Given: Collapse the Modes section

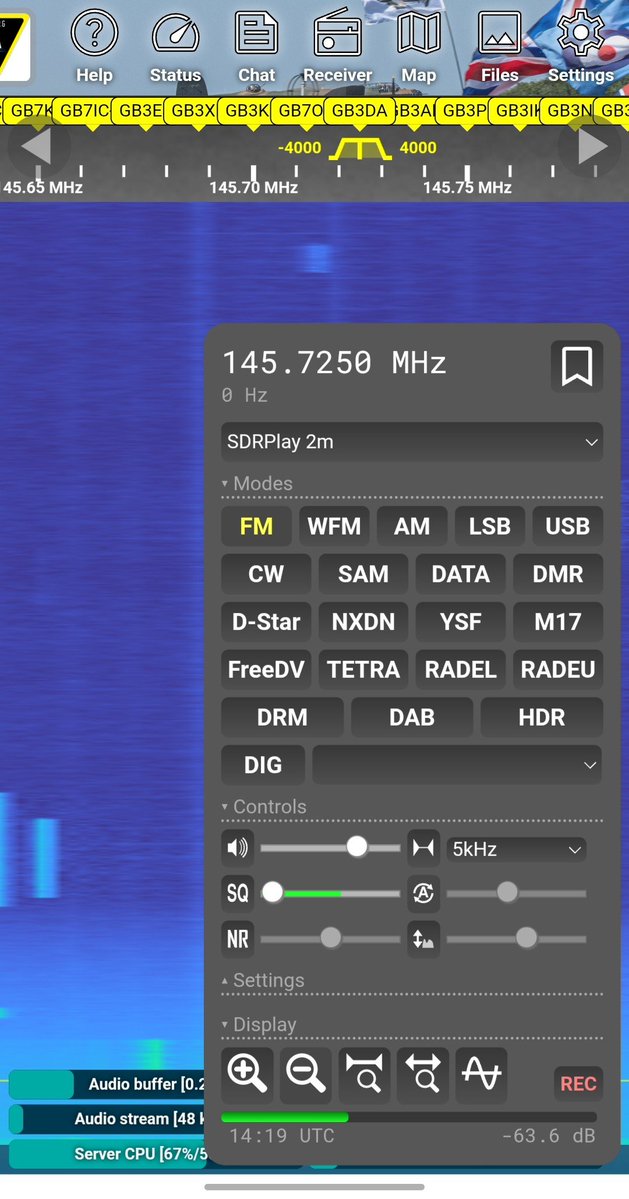Looking at the screenshot, I should pos(257,483).
